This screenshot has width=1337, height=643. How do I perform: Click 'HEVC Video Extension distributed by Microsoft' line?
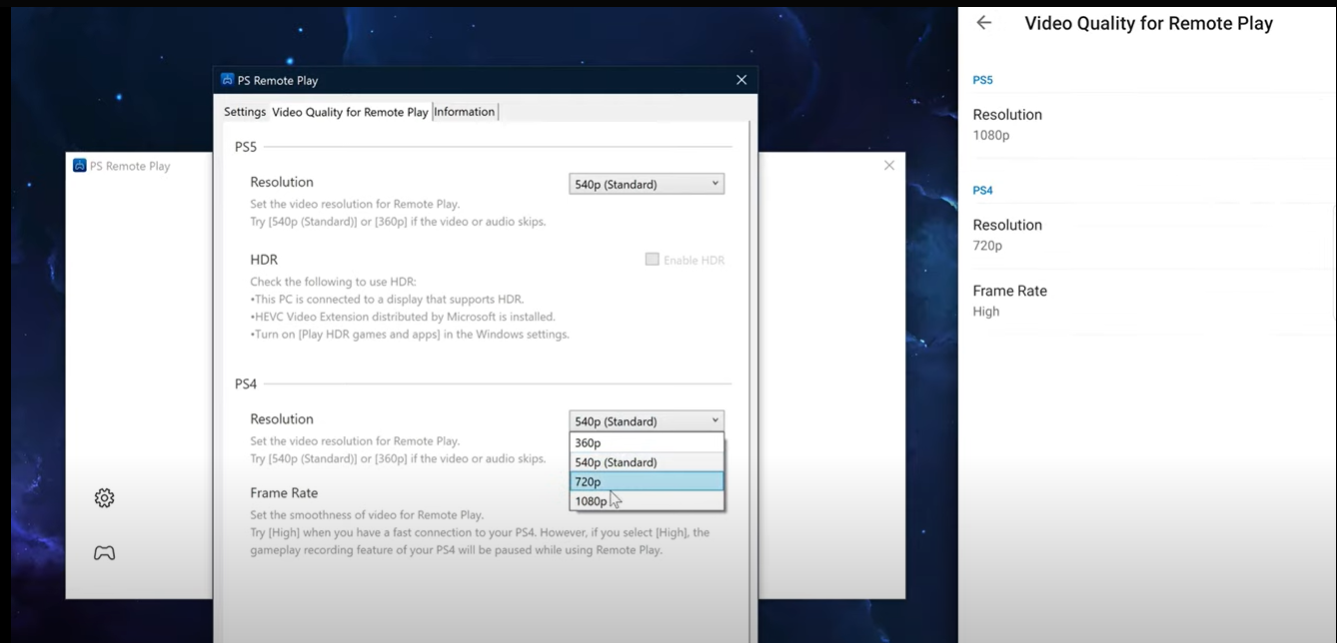point(402,317)
